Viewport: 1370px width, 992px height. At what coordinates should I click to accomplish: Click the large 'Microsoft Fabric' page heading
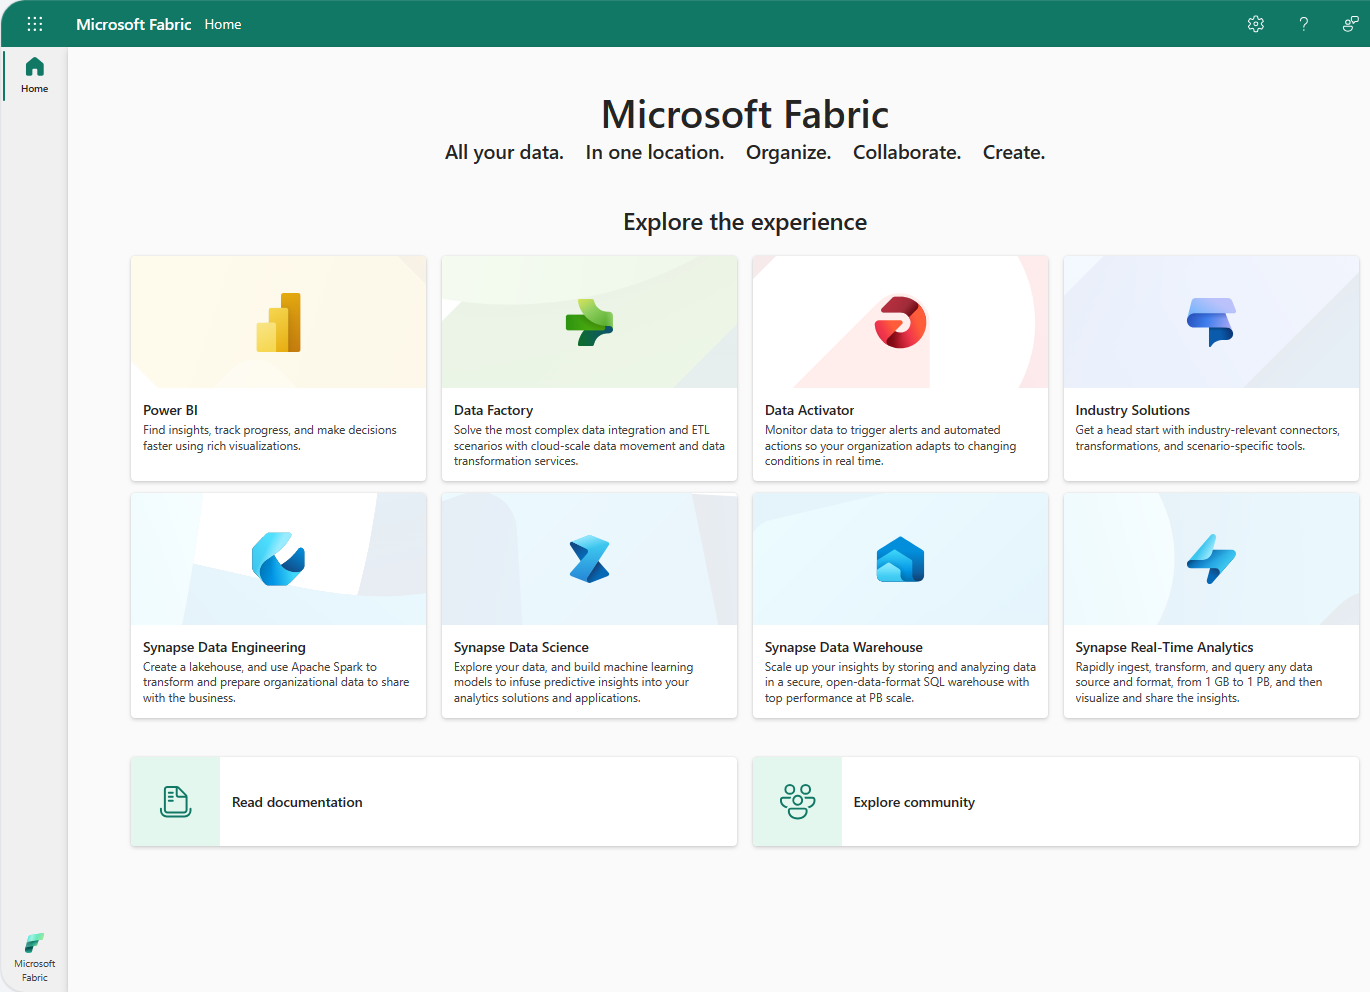[745, 114]
